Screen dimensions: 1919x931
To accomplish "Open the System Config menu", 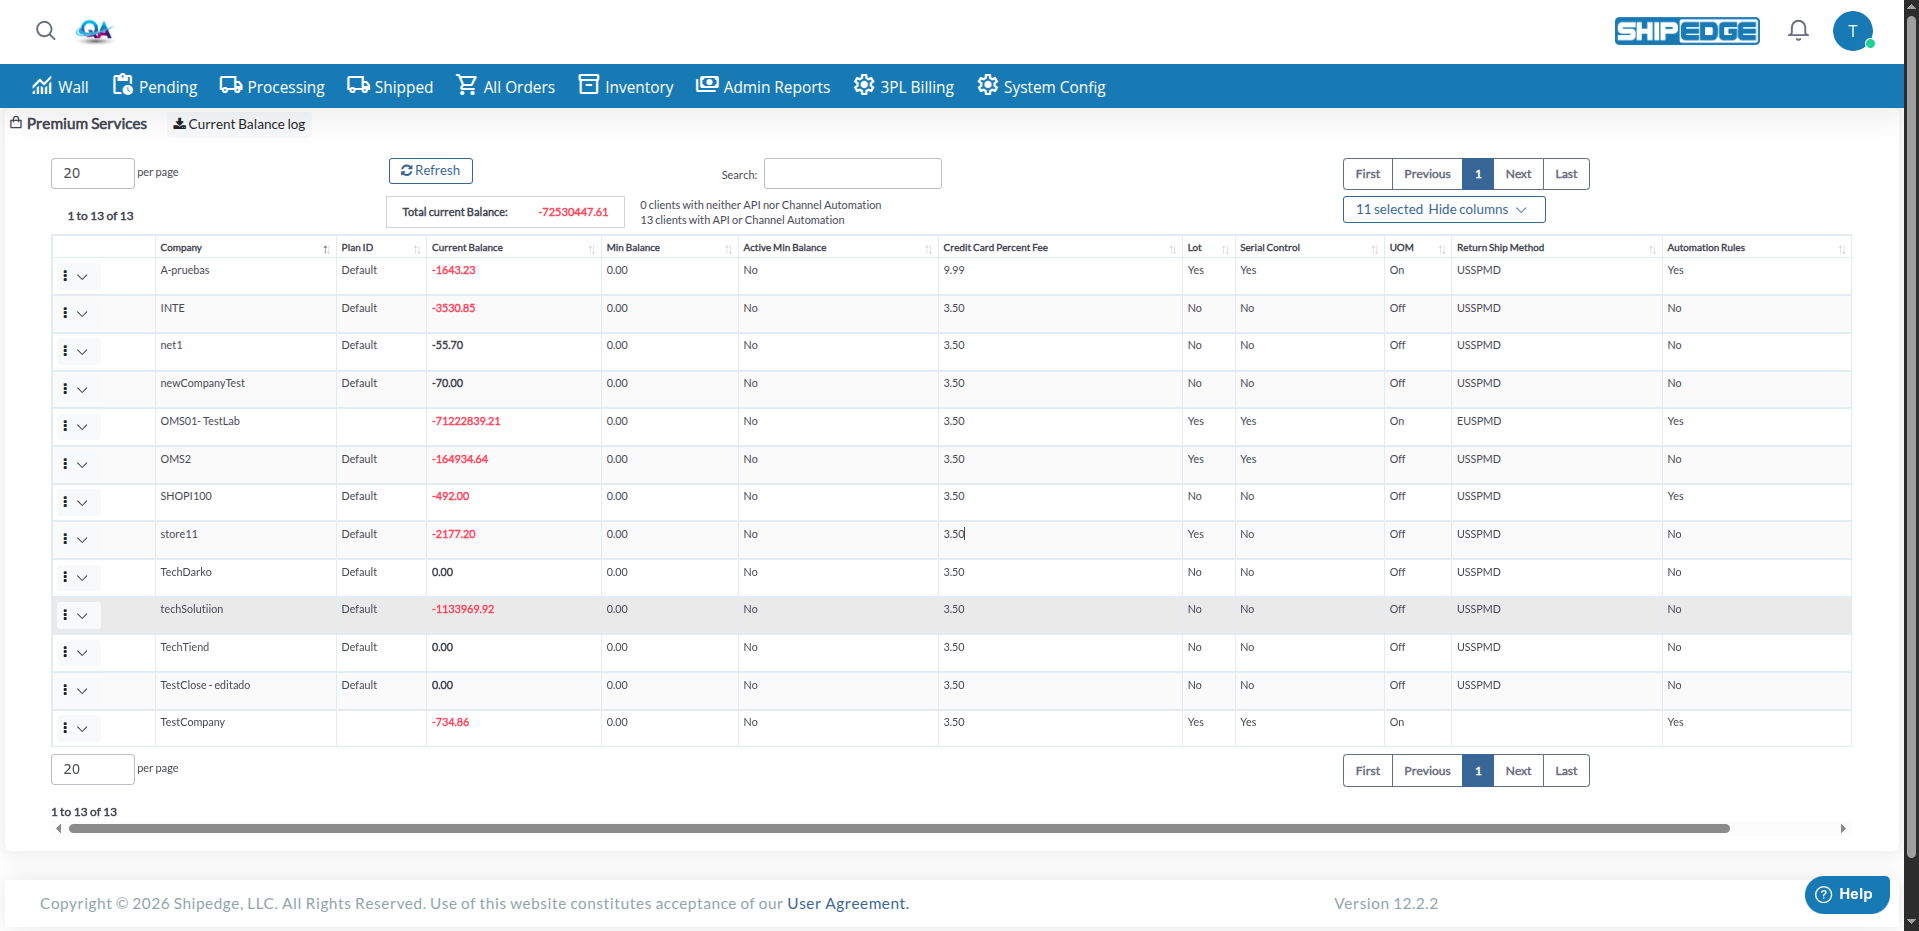I will (x=1041, y=87).
